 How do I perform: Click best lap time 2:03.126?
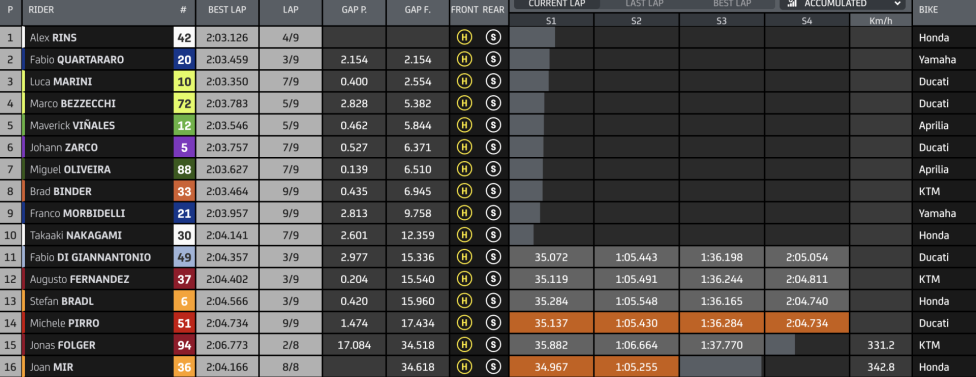(227, 37)
